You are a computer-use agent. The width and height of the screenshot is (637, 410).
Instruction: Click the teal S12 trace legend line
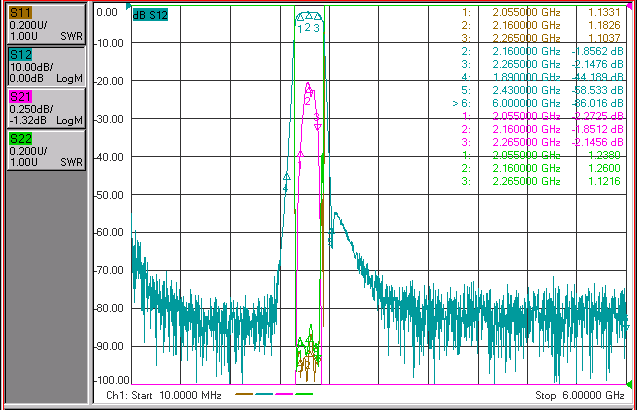(264, 394)
